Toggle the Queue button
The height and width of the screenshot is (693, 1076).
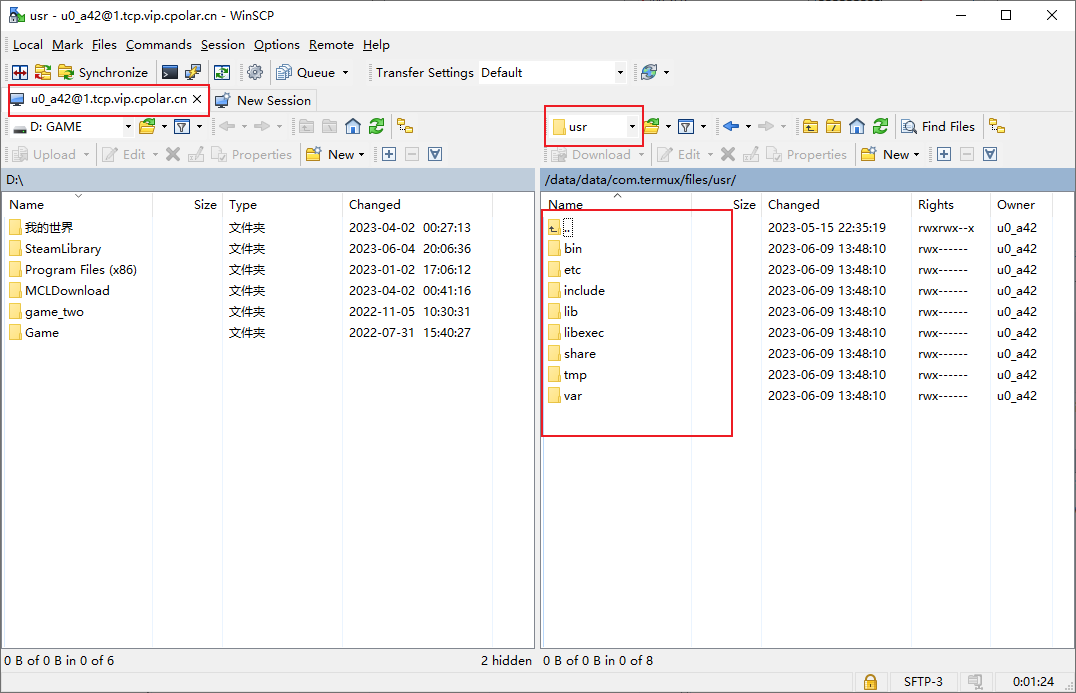point(305,72)
